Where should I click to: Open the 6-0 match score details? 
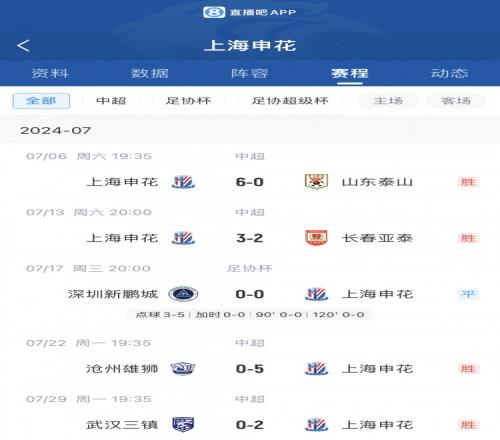pos(250,182)
